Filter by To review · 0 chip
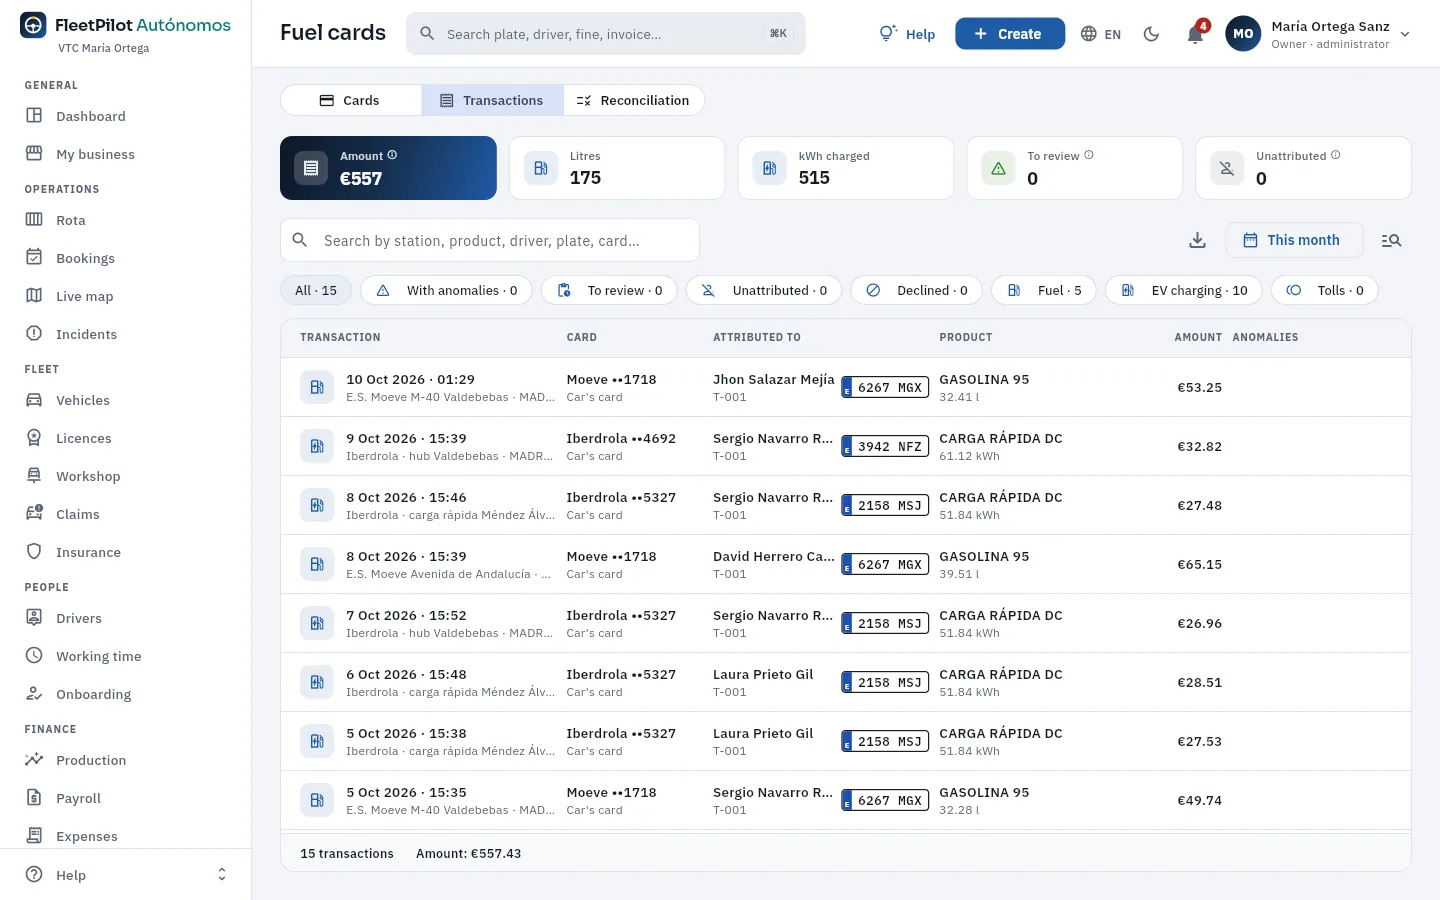 609,290
